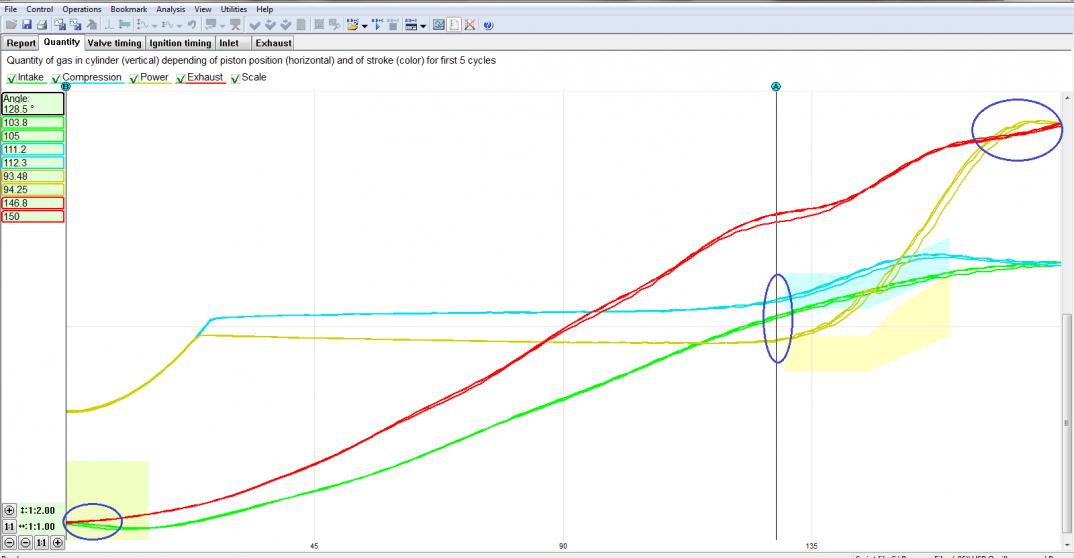
Task: Switch to the Valve timing tab
Action: (x=114, y=43)
